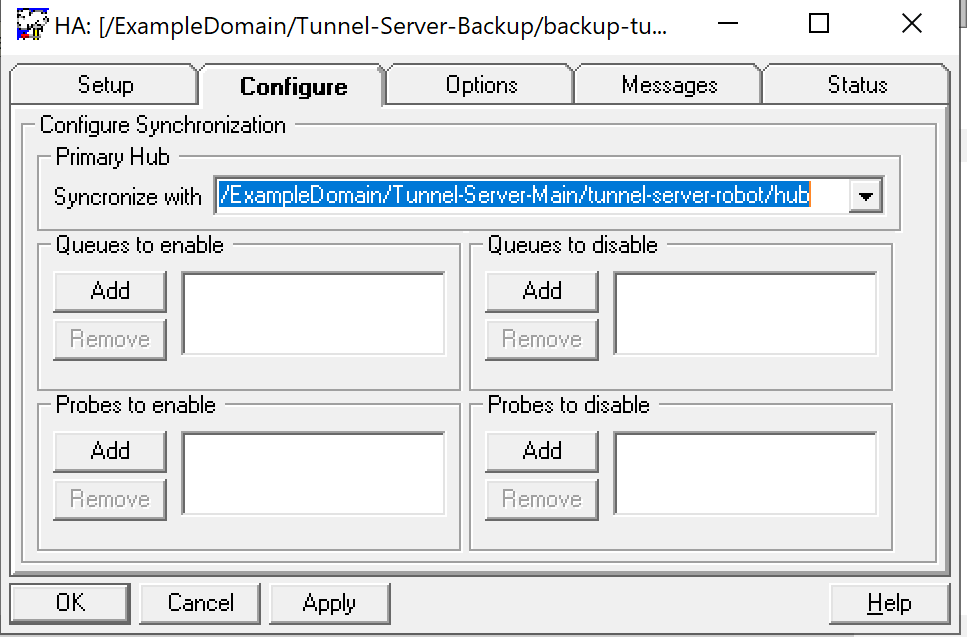Click the Queues to enable list box
Viewport: 967px width, 637px height.
[x=313, y=313]
